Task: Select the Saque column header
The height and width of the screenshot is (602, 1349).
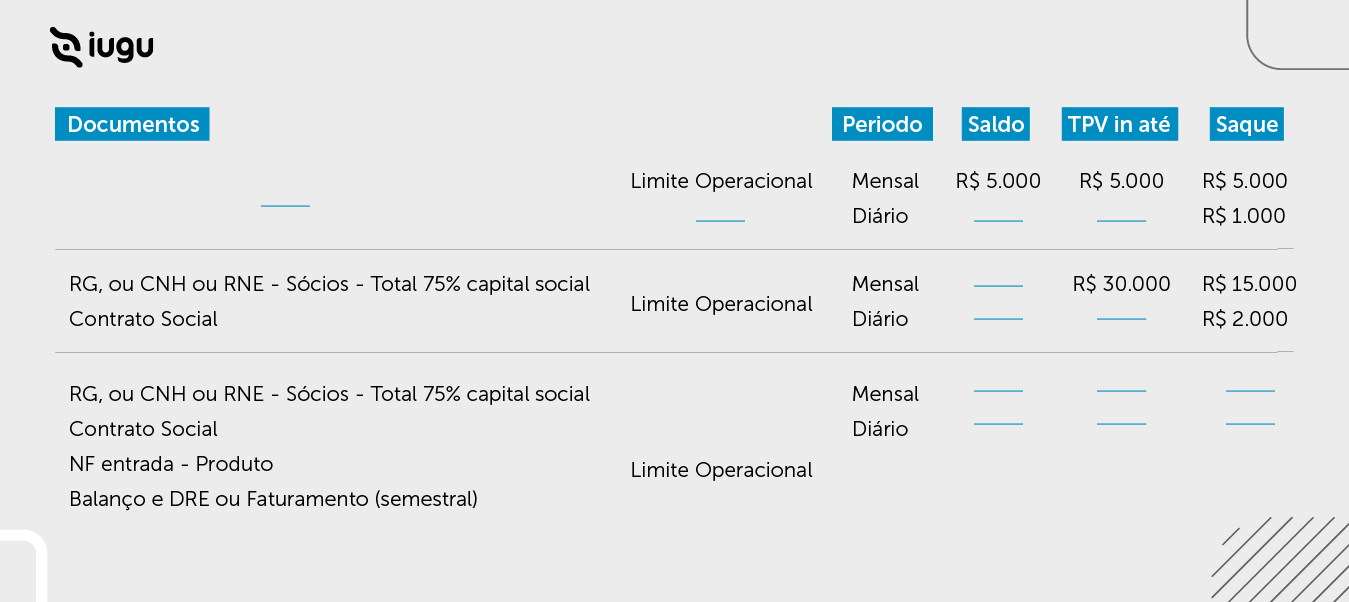Action: tap(1246, 124)
